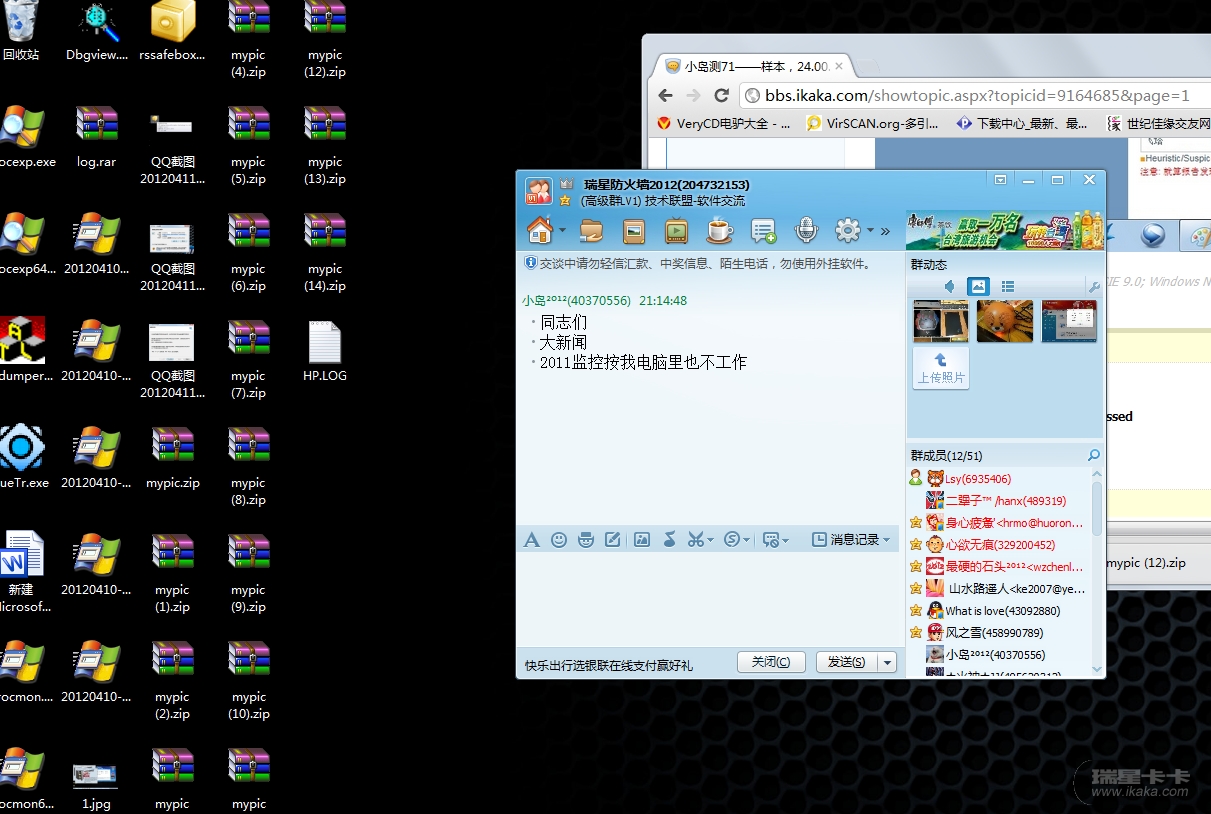Open mypic (7).zip desktop archive
The image size is (1211, 814).
point(248,359)
